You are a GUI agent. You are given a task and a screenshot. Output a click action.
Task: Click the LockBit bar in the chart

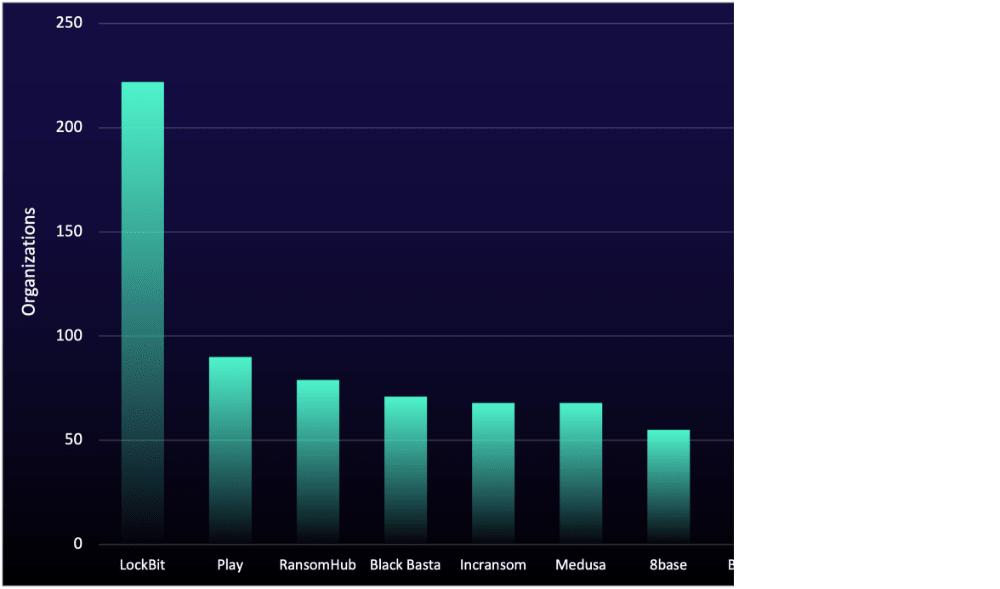click(142, 313)
